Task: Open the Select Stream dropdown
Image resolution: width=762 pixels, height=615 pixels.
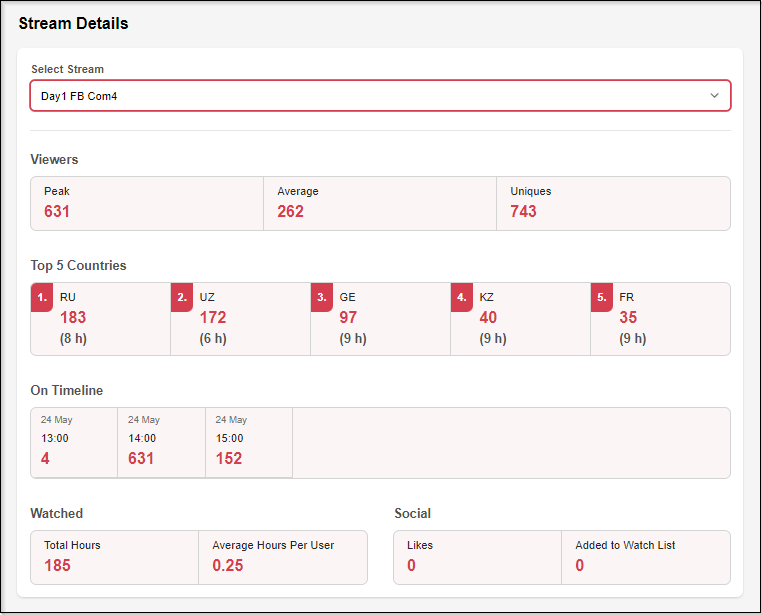Action: click(370, 95)
